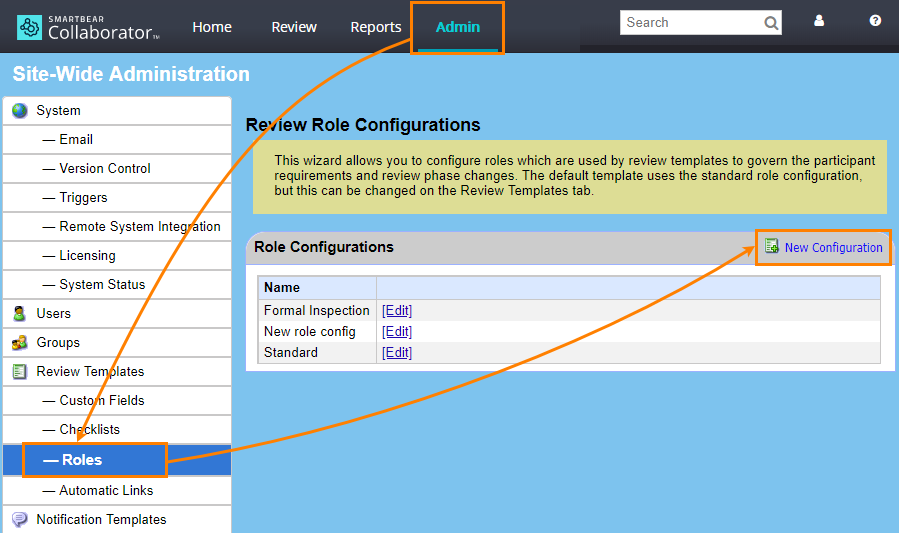Open Remote System Integration settings
Image resolution: width=899 pixels, height=533 pixels.
(x=139, y=226)
